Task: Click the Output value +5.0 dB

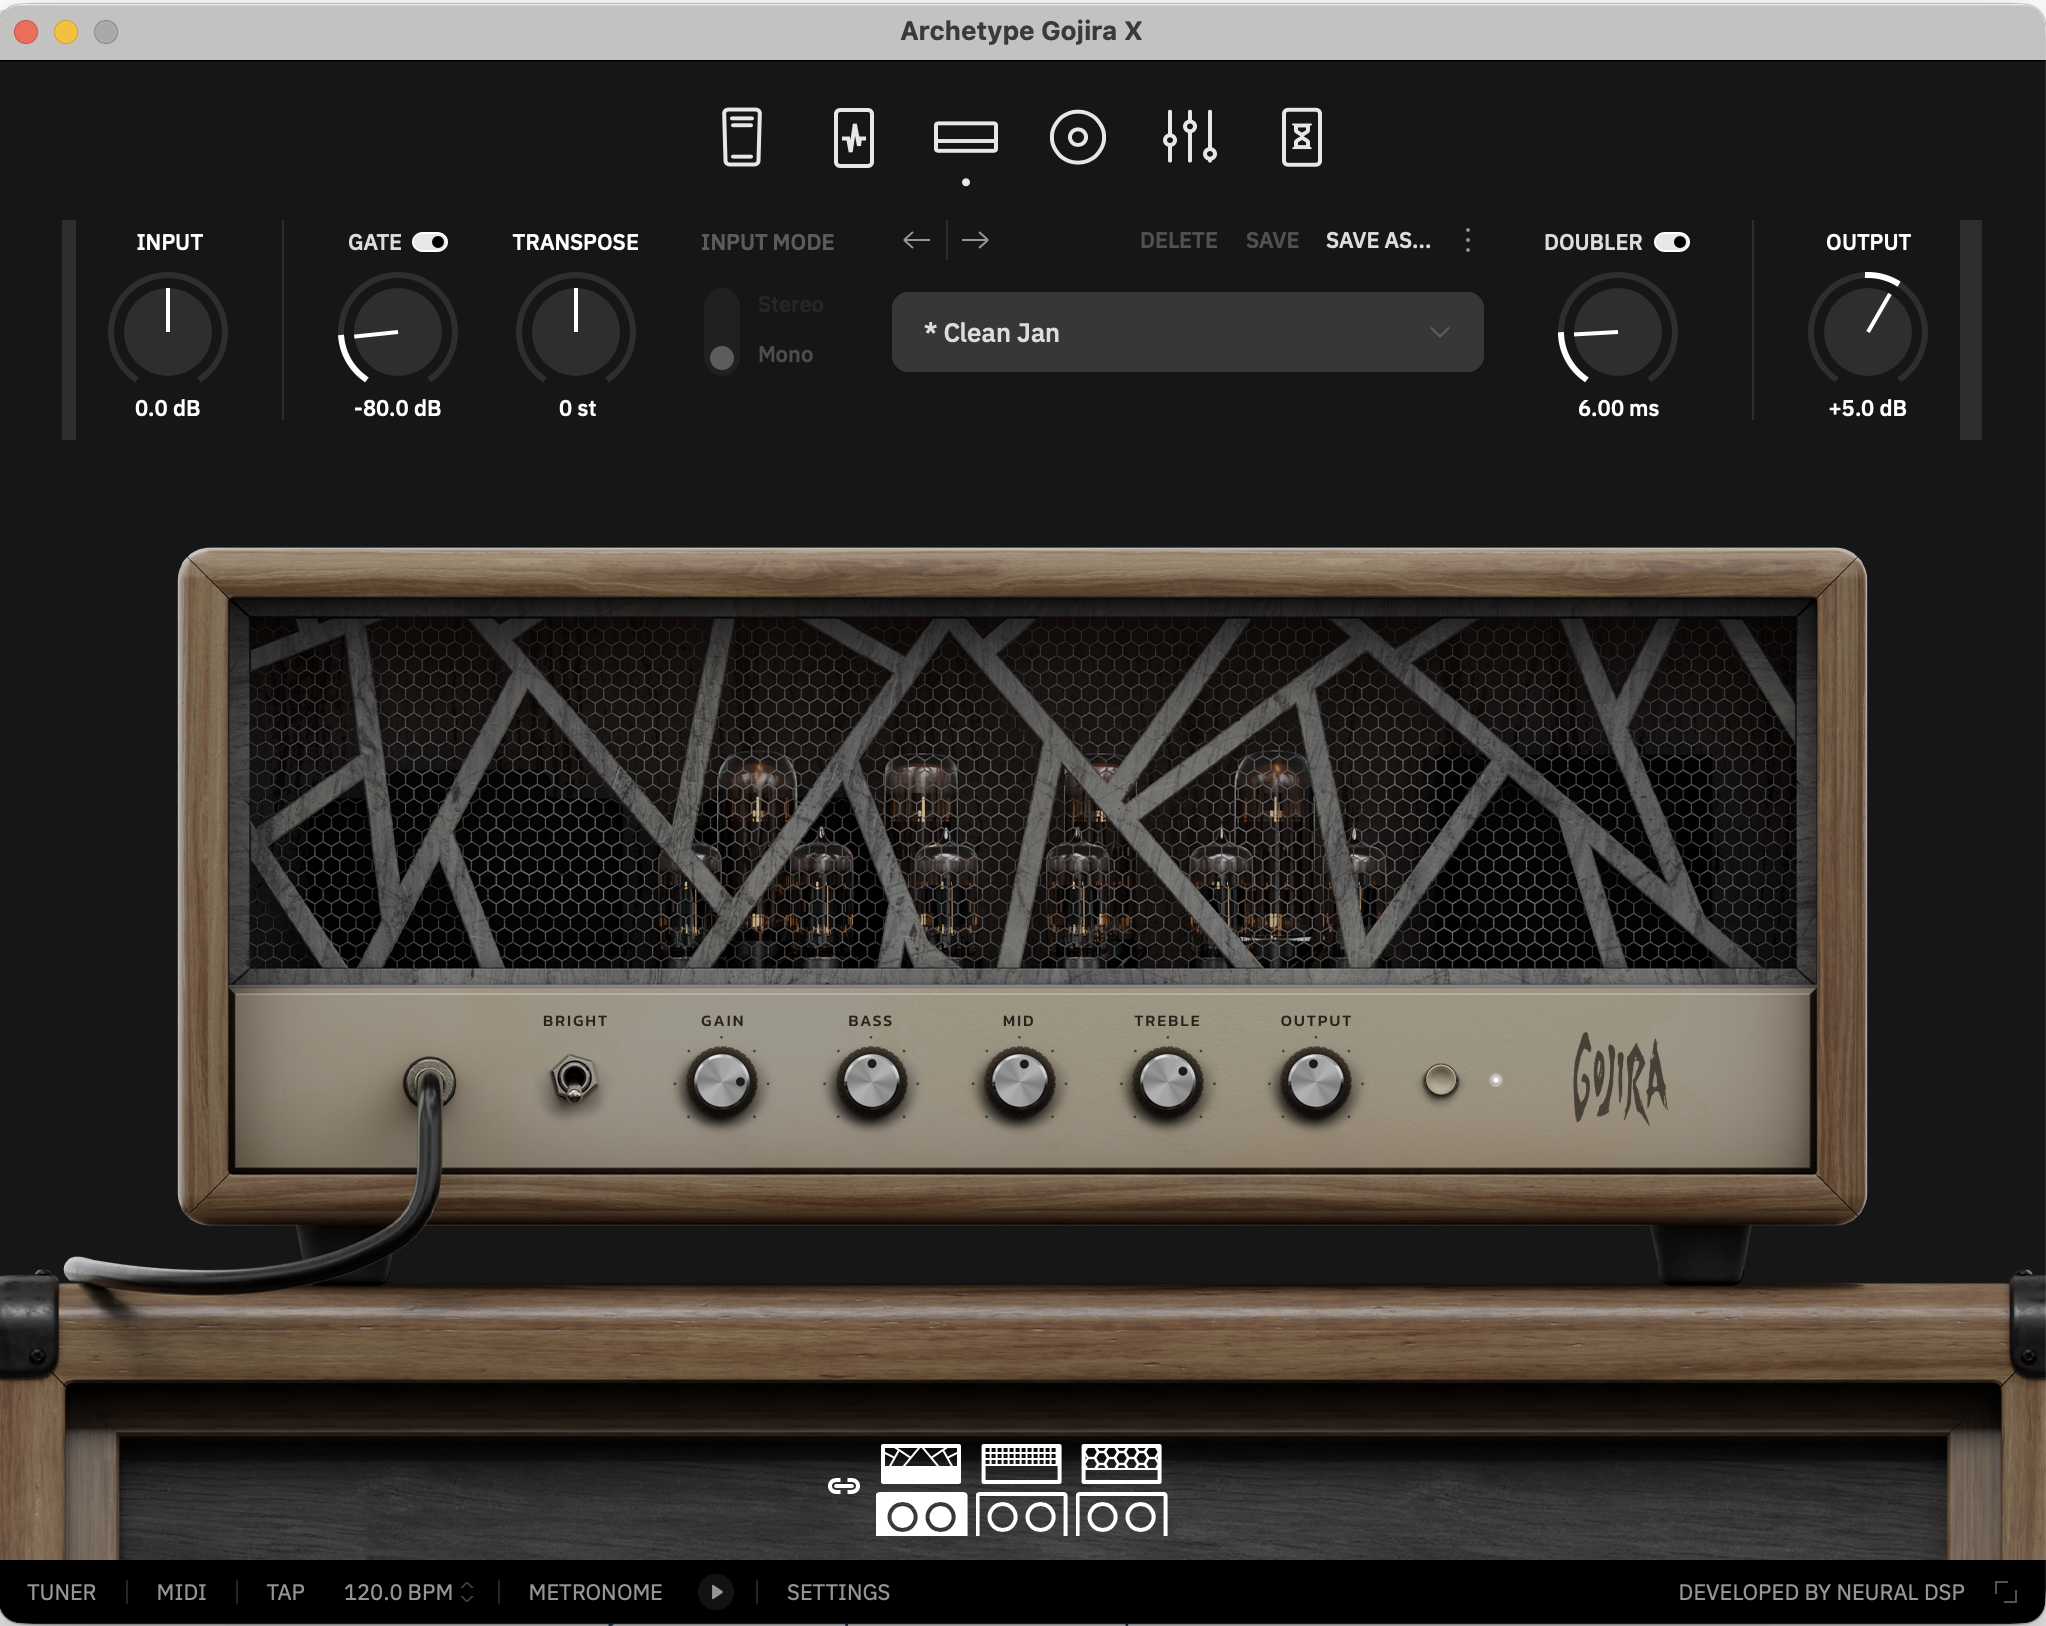Action: point(1868,408)
